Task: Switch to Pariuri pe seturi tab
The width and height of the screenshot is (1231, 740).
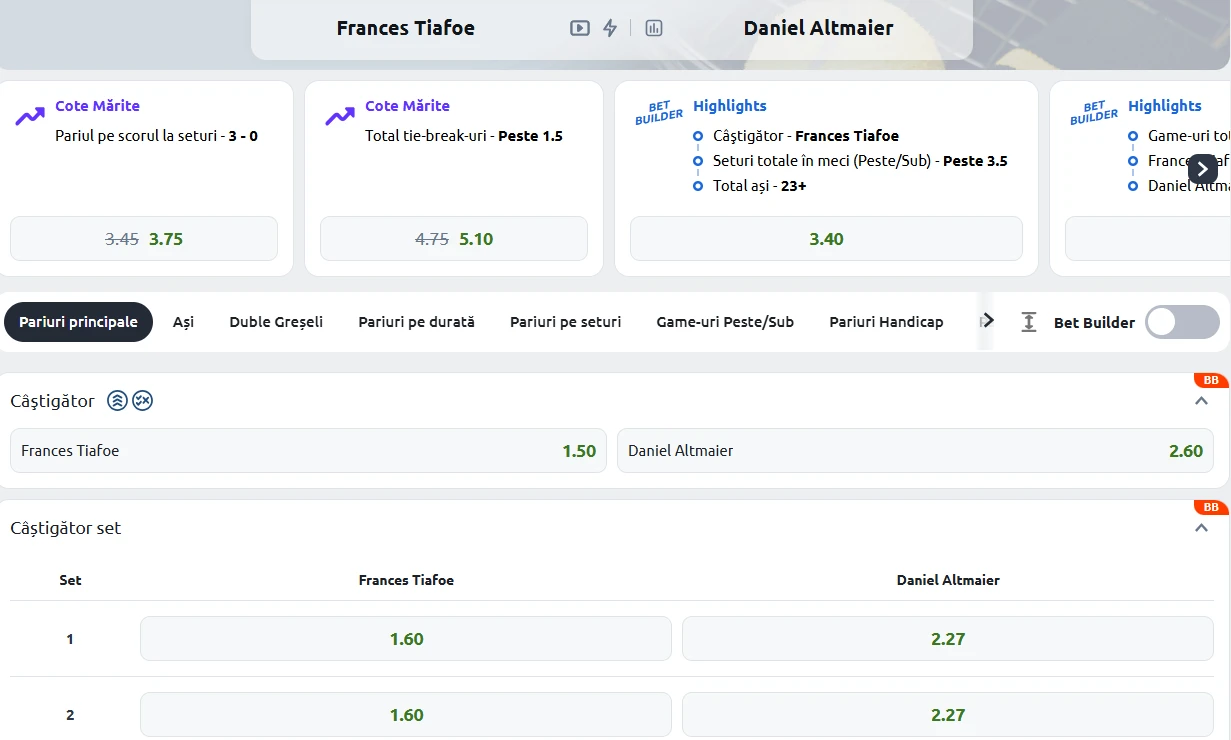Action: coord(566,322)
